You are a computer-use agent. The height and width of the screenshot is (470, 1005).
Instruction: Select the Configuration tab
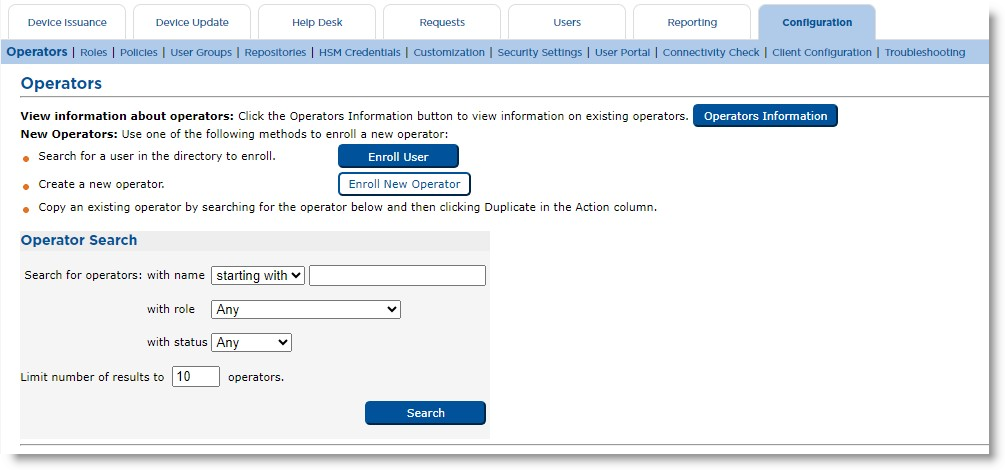(x=817, y=22)
